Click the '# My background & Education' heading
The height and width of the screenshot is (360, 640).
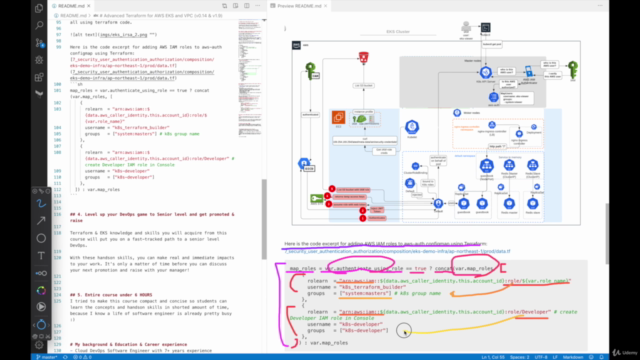129,344
